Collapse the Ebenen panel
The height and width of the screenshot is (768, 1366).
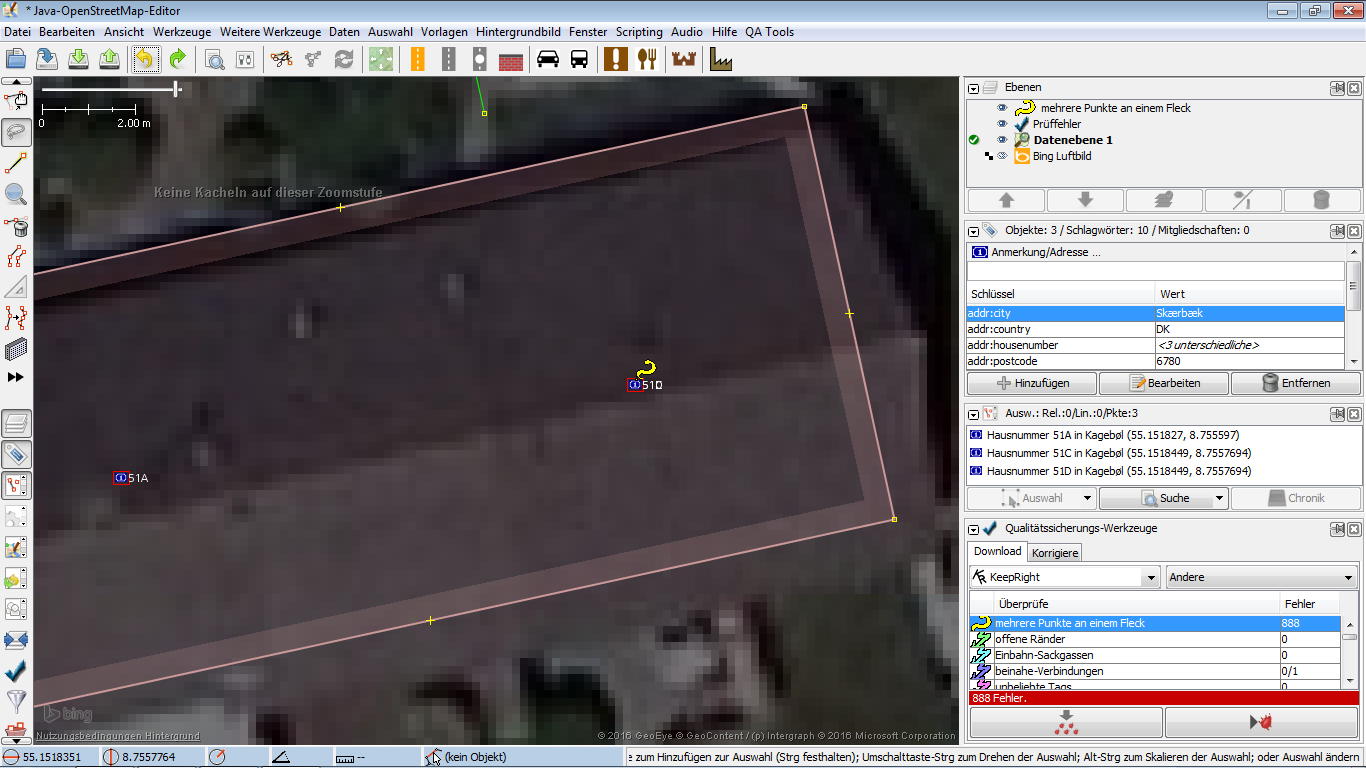pos(974,88)
